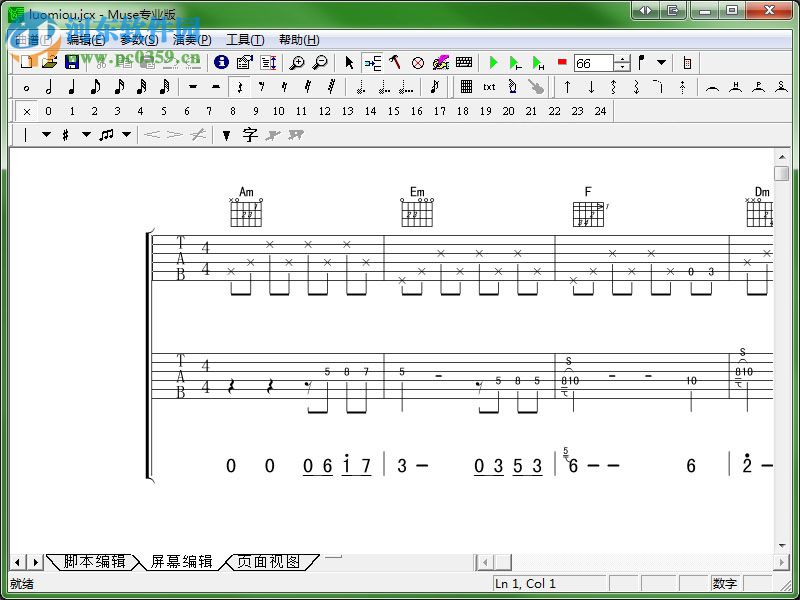Screen dimensions: 800x600
Task: Open the note grouping dropdown arrow
Action: pos(126,134)
